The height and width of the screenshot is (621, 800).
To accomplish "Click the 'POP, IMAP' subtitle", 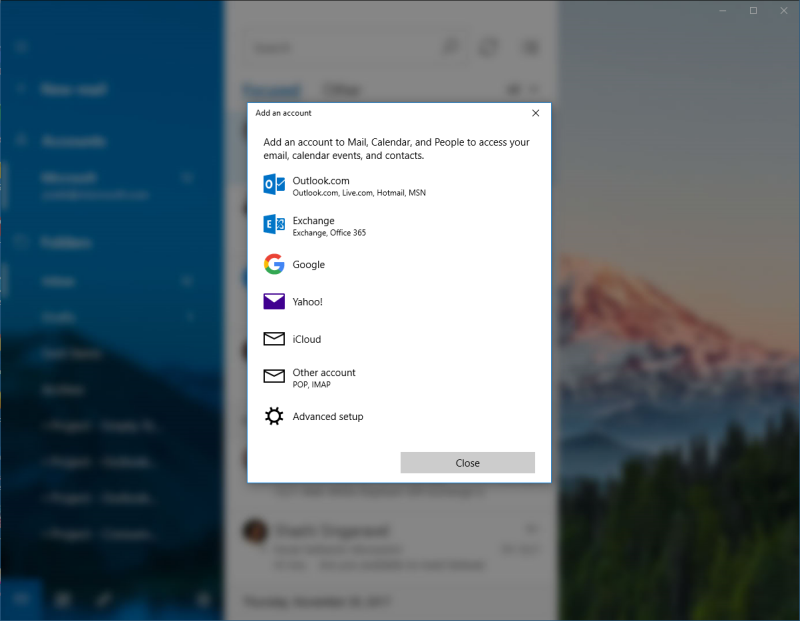I will coord(311,385).
